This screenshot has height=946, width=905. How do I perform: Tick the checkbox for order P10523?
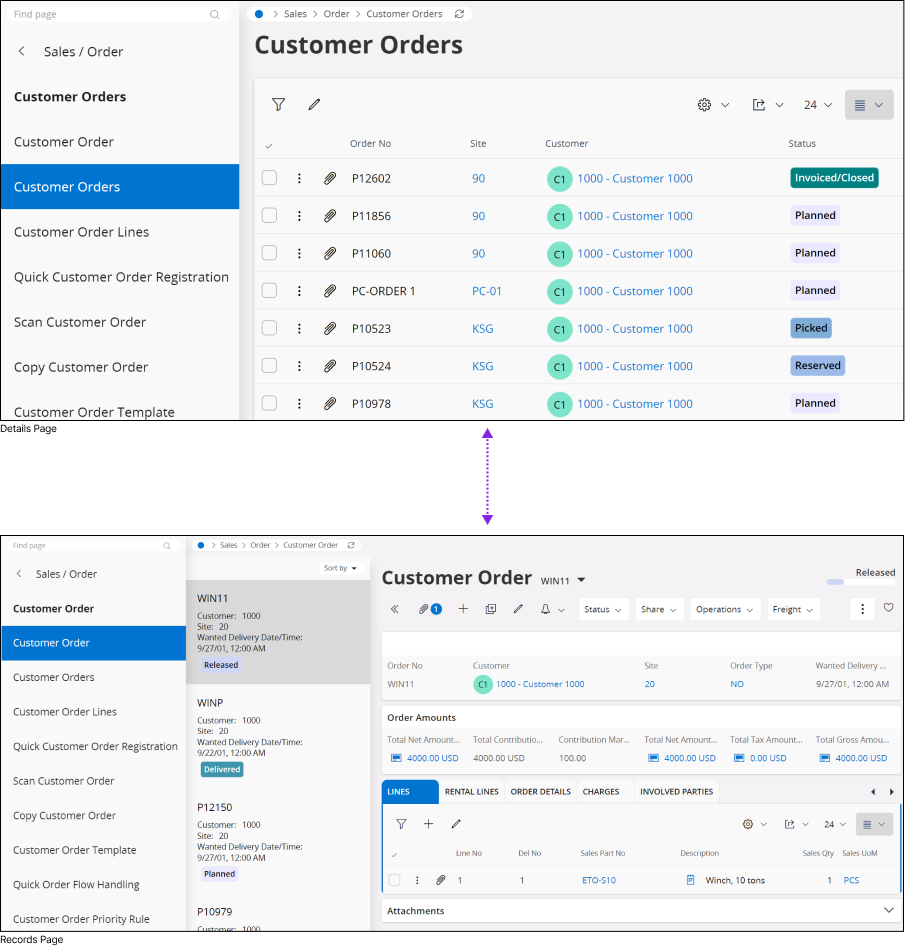tap(269, 328)
